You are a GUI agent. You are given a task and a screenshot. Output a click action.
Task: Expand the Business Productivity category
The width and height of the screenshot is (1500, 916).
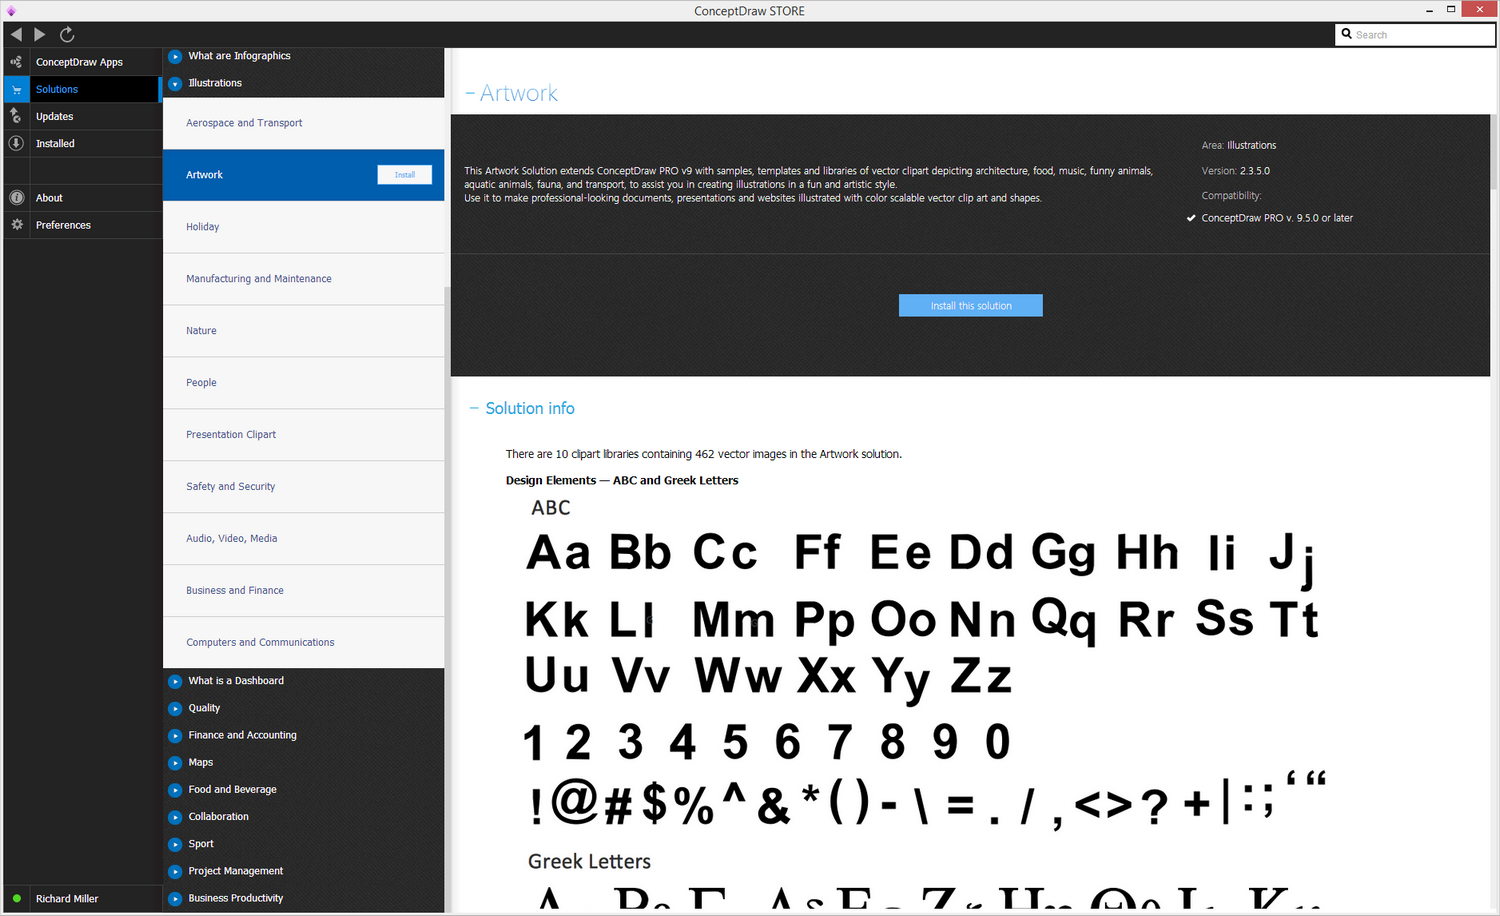tap(175, 898)
